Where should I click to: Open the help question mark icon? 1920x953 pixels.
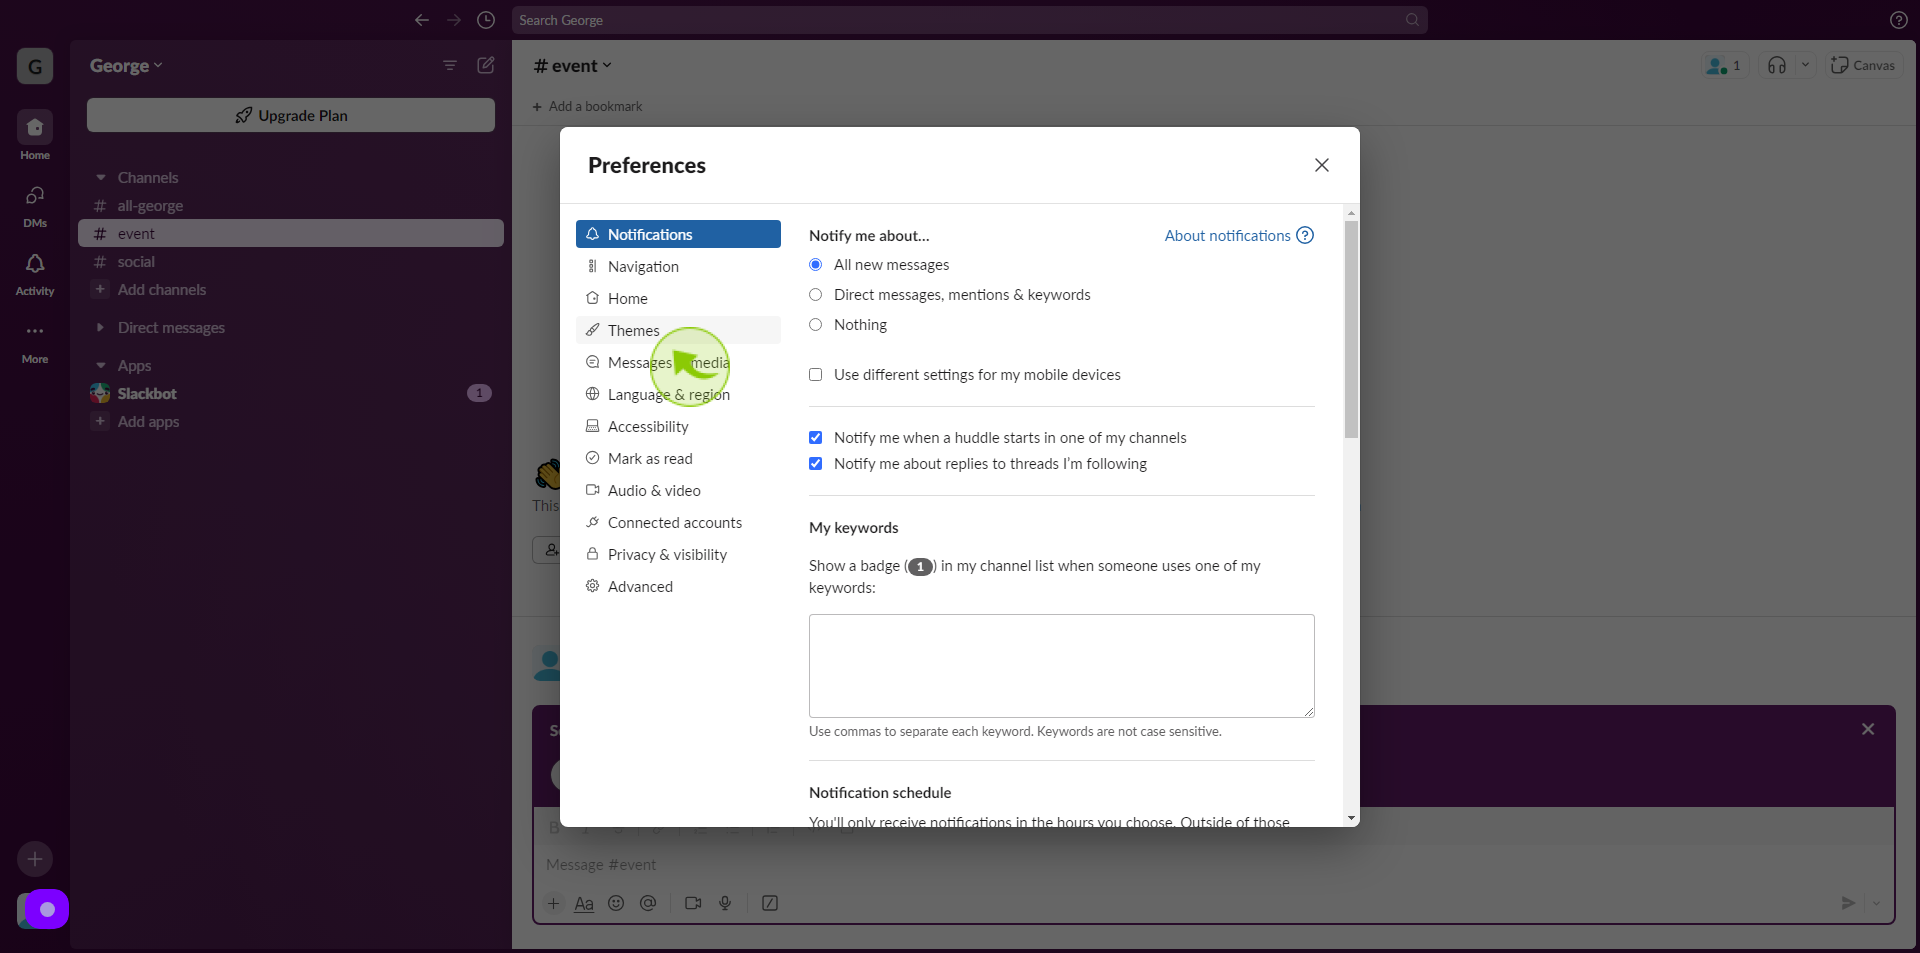tap(1898, 20)
